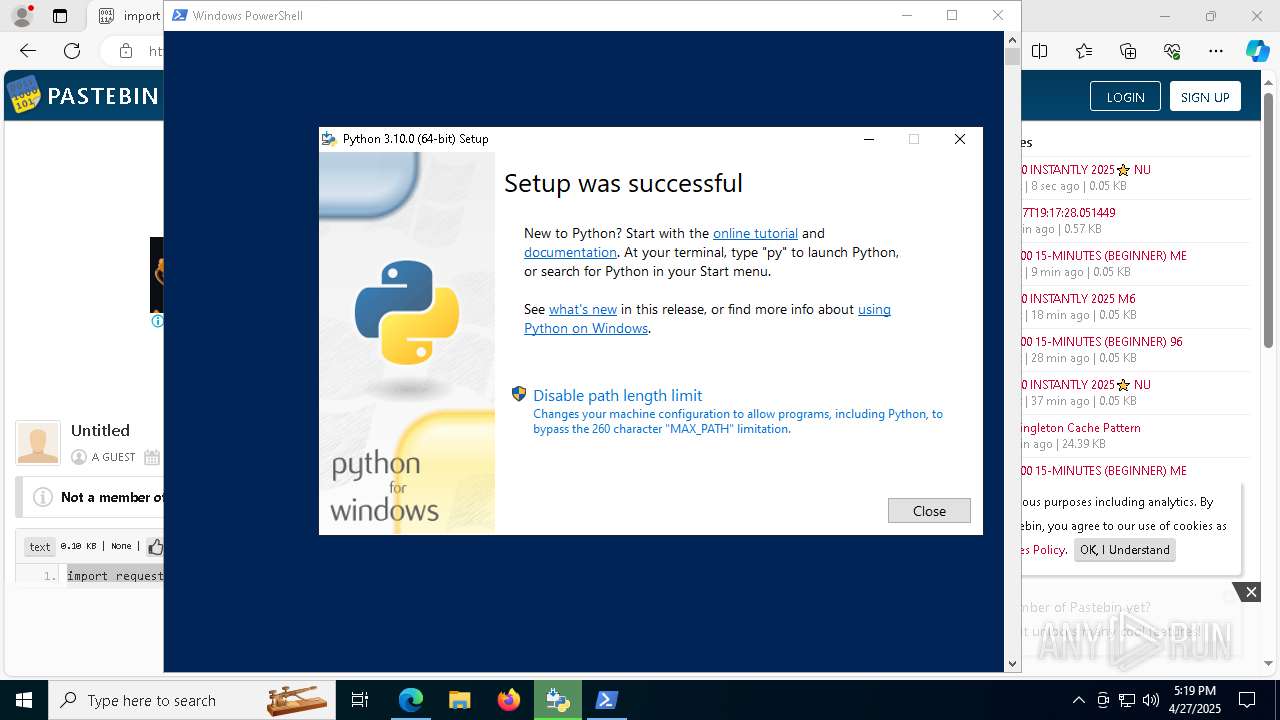The height and width of the screenshot is (720, 1280).
Task: Show hidden tray icons chevron
Action: click(x=1078, y=700)
